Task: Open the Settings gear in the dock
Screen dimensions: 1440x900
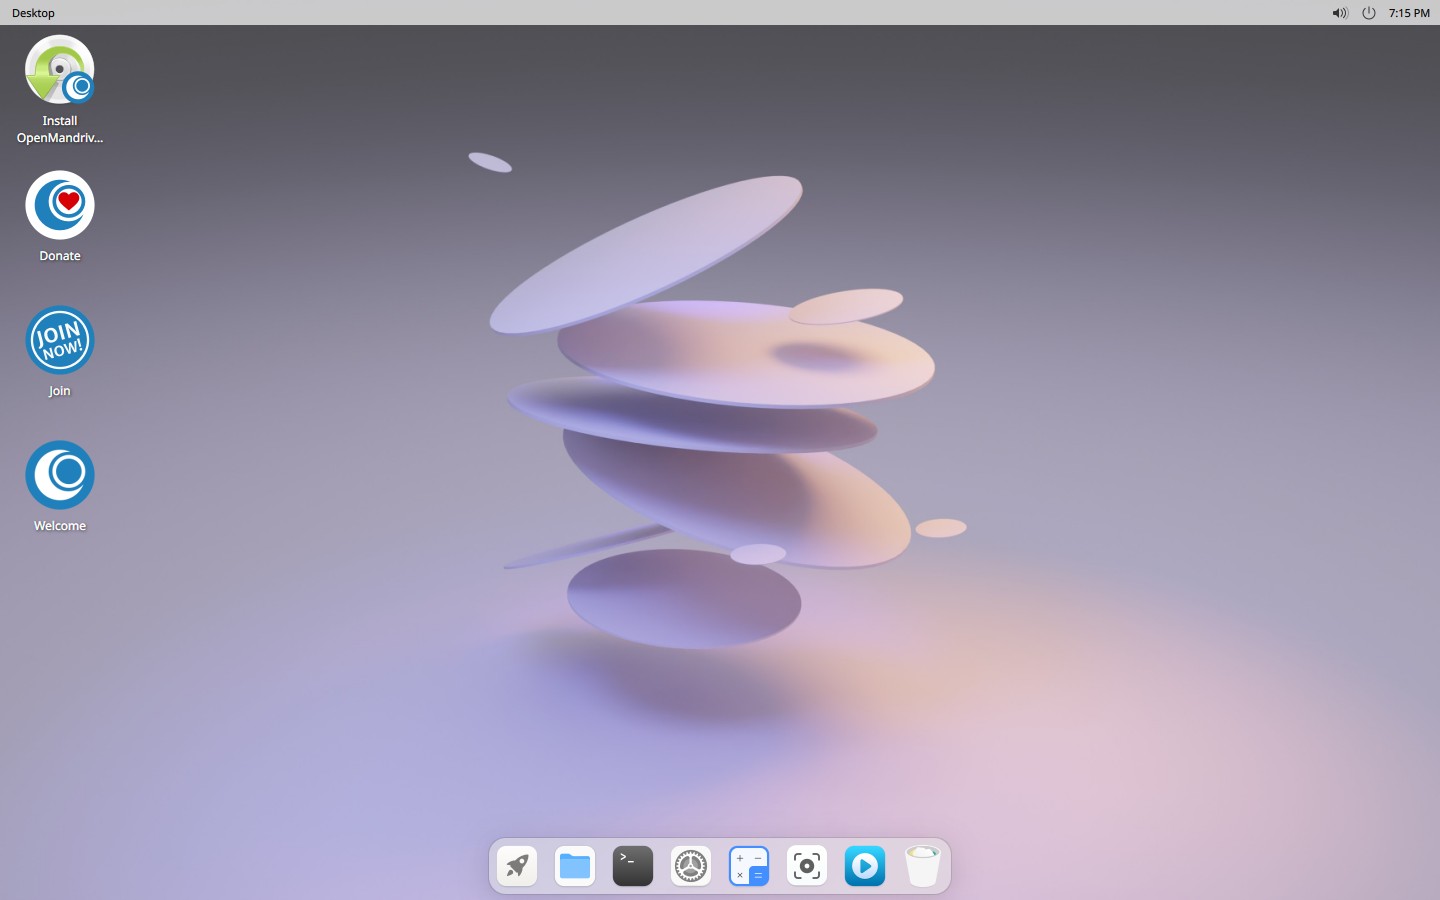Action: (x=691, y=866)
